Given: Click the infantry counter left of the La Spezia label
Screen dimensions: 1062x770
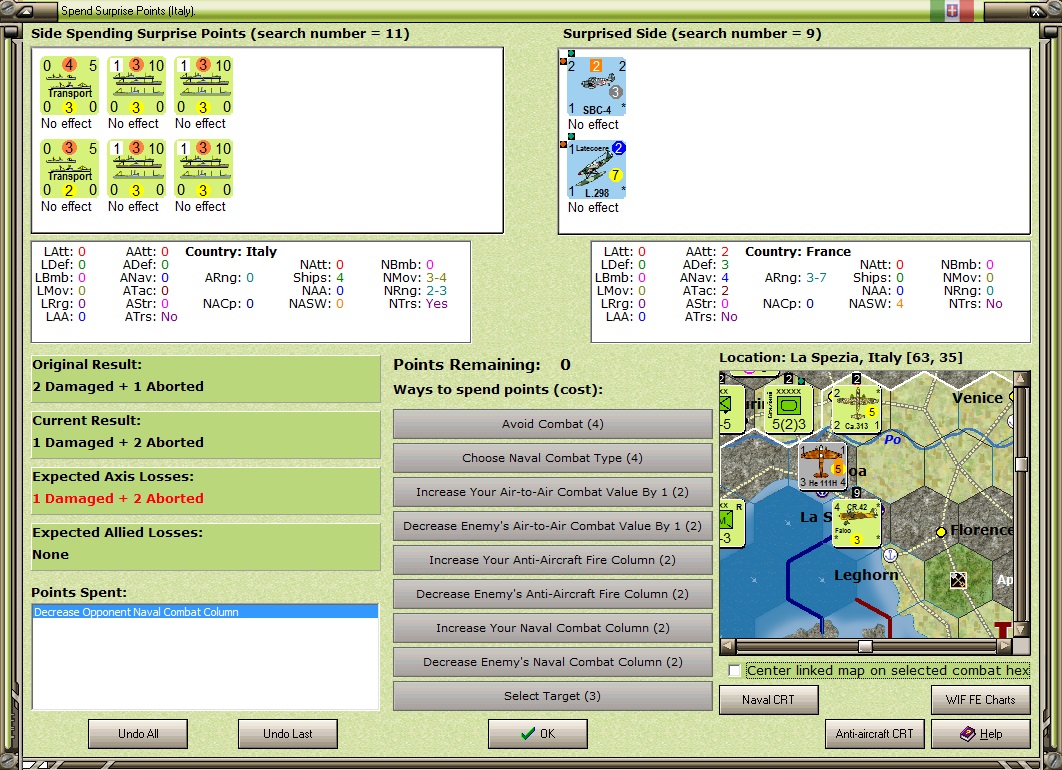Looking at the screenshot, I should pyautogui.click(x=731, y=523).
